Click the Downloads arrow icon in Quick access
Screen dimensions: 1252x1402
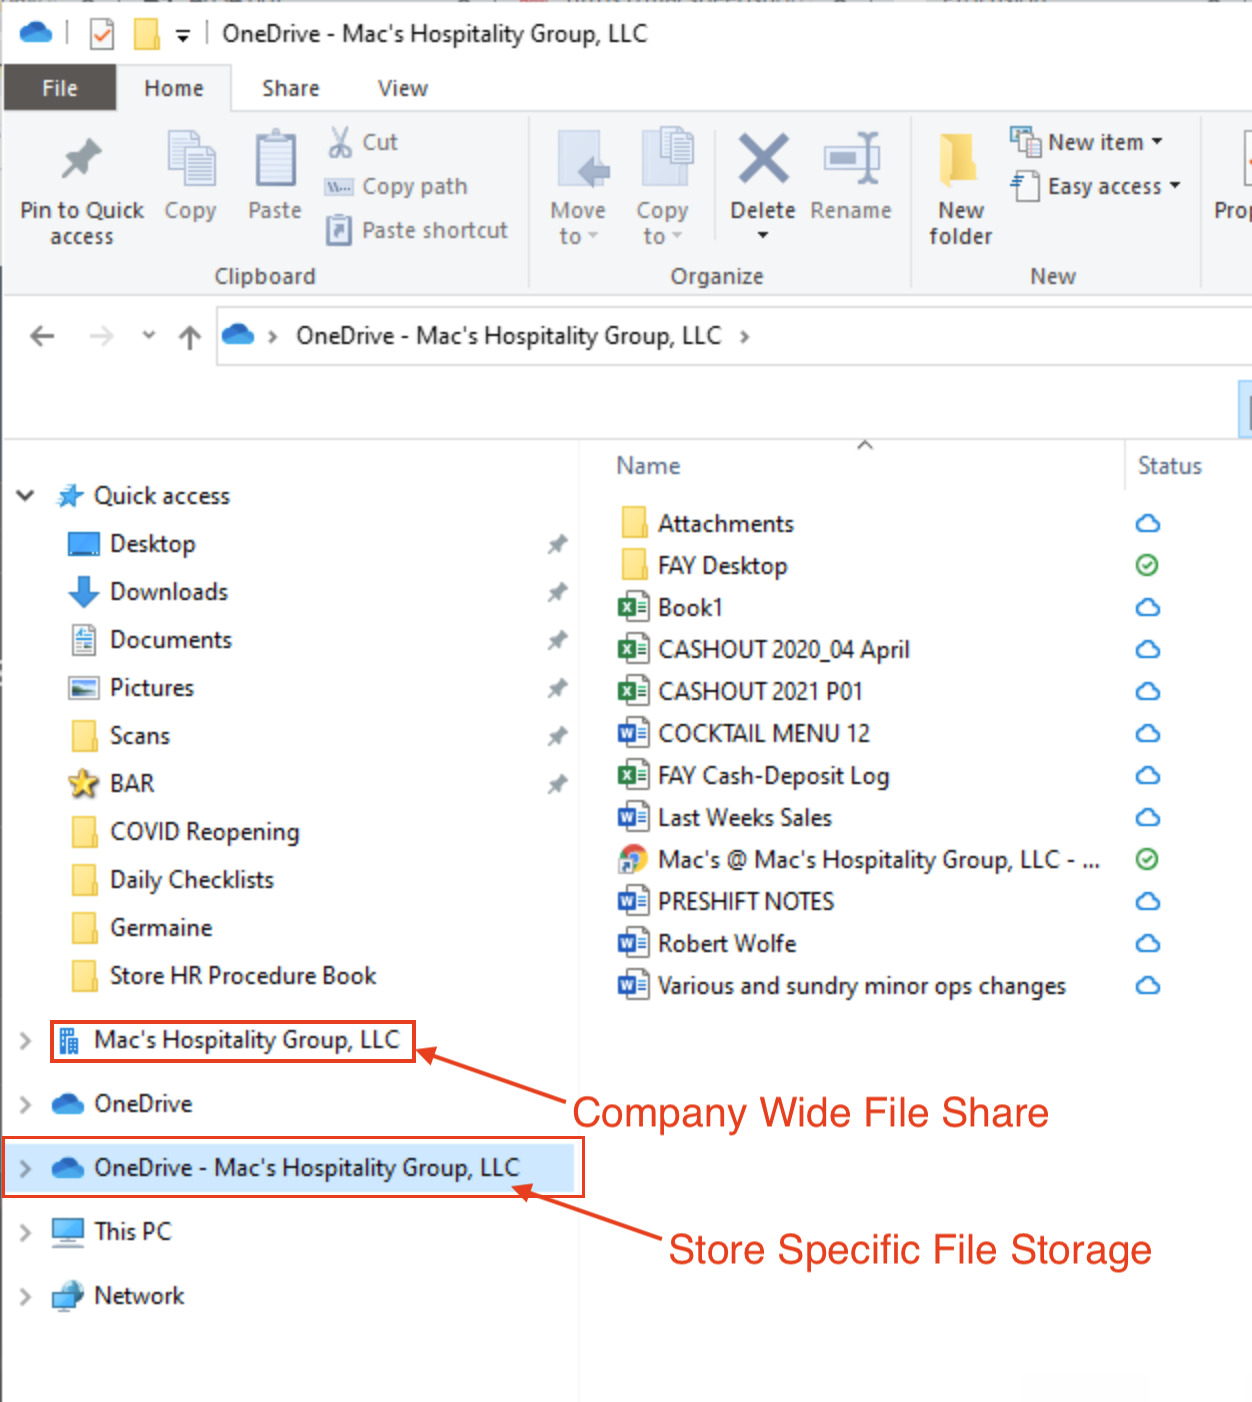(x=84, y=591)
